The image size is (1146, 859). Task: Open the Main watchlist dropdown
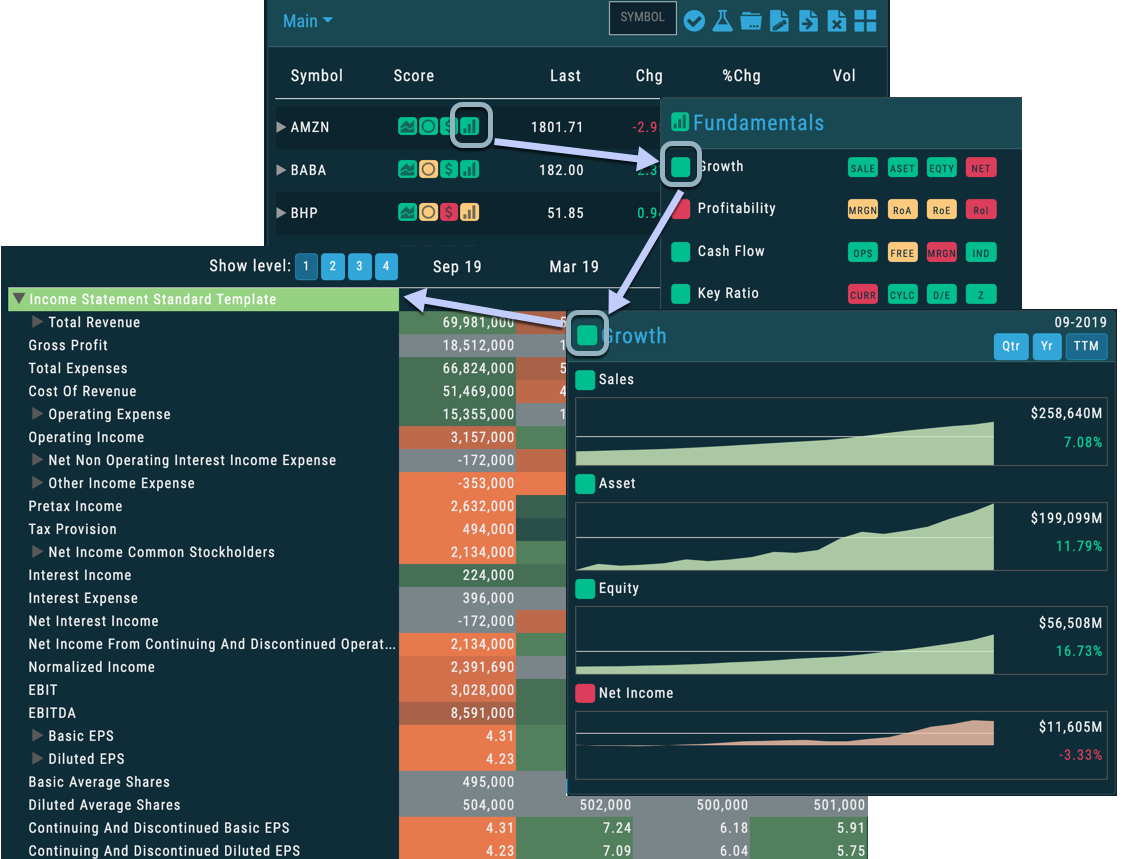coord(307,21)
